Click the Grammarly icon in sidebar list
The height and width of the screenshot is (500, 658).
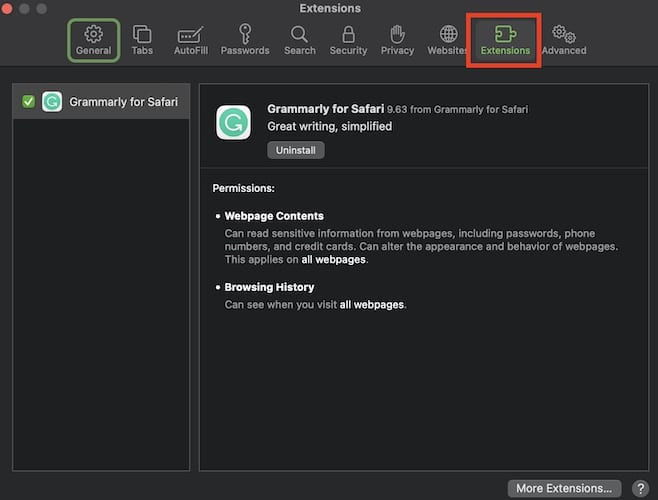pos(52,101)
